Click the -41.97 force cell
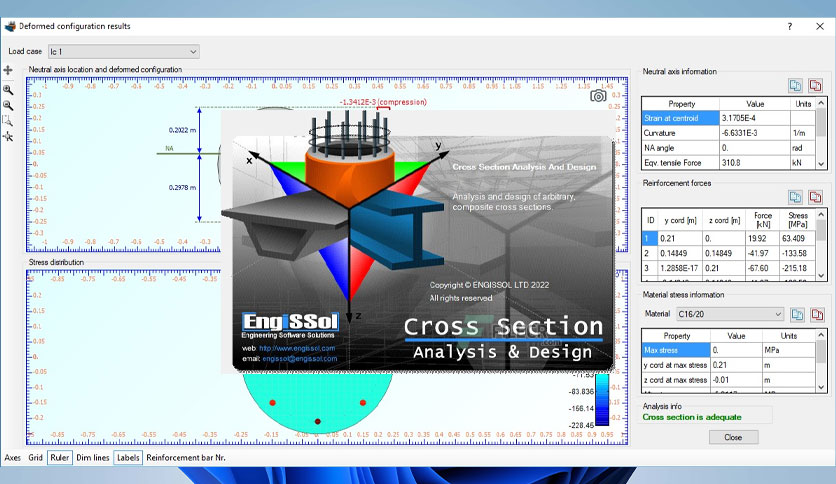This screenshot has width=836, height=484. click(x=763, y=253)
